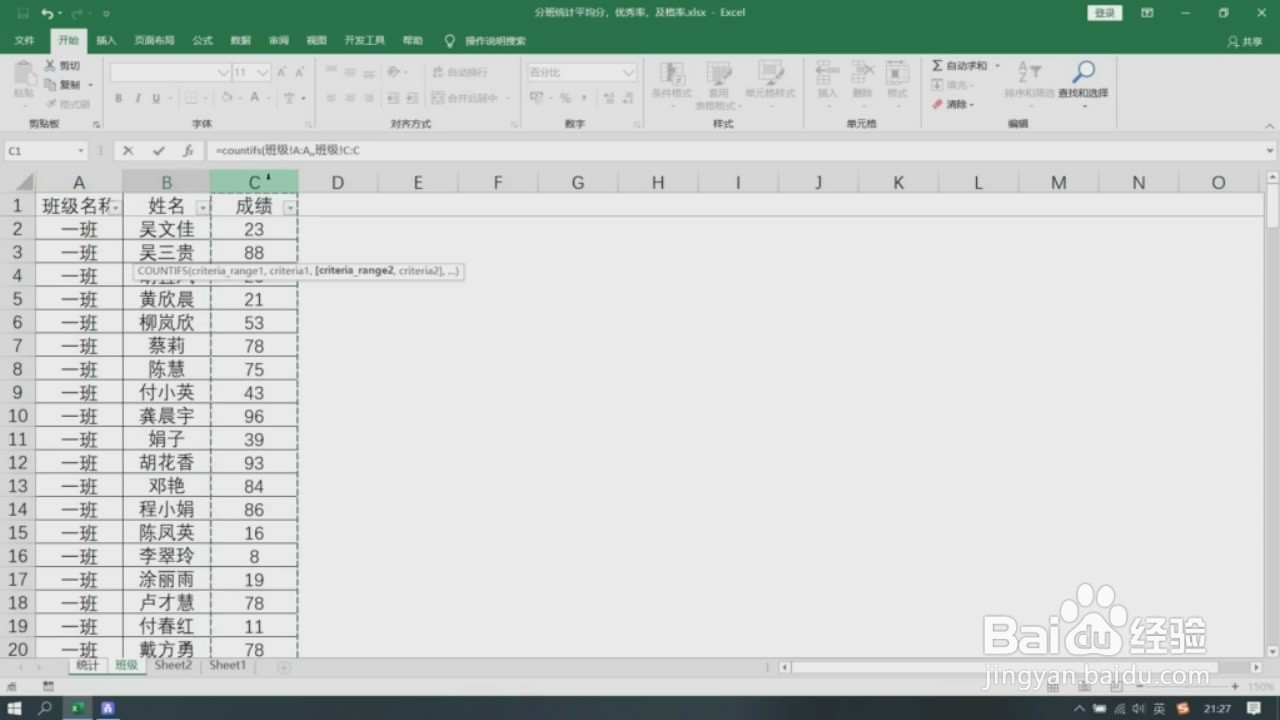Click the Excel icon on the Windows taskbar
1280x720 pixels.
tap(76, 708)
